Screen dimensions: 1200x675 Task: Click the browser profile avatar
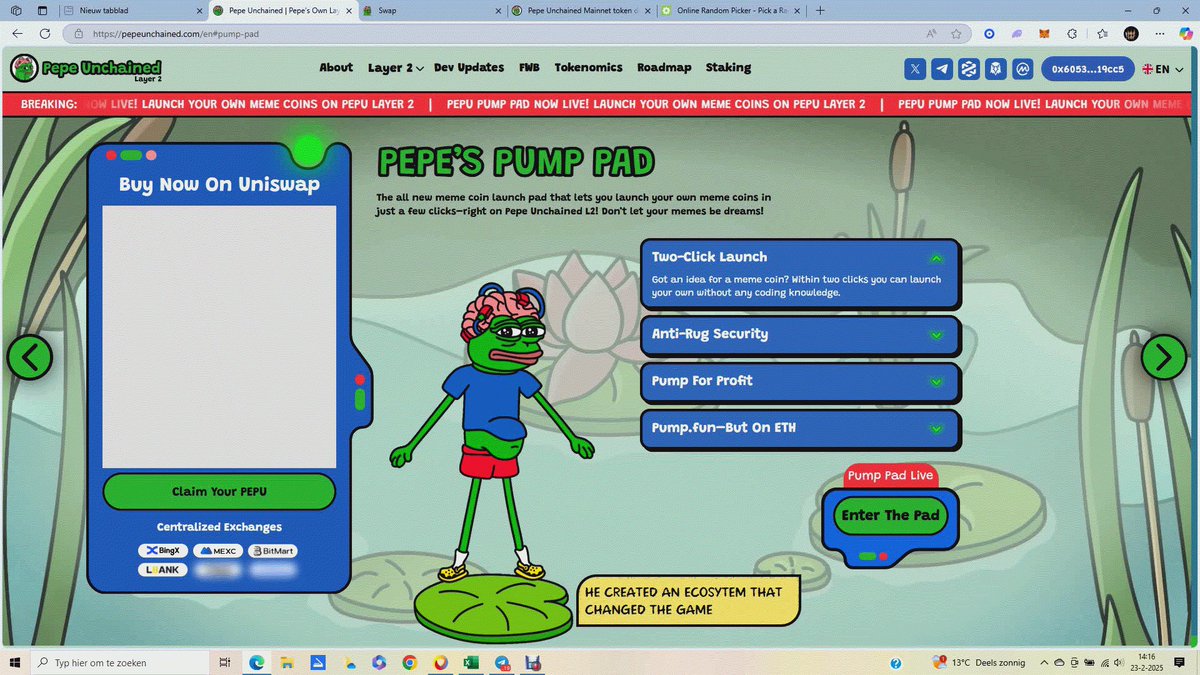tap(1131, 33)
